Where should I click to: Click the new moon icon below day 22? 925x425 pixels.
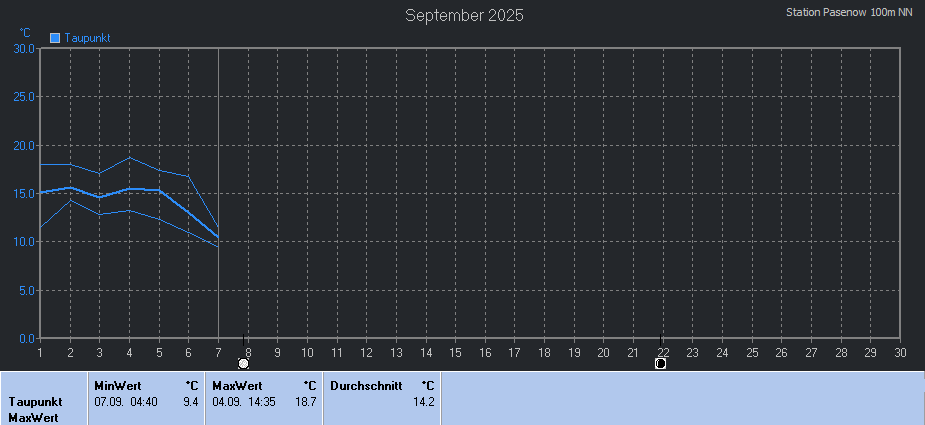pyautogui.click(x=660, y=363)
